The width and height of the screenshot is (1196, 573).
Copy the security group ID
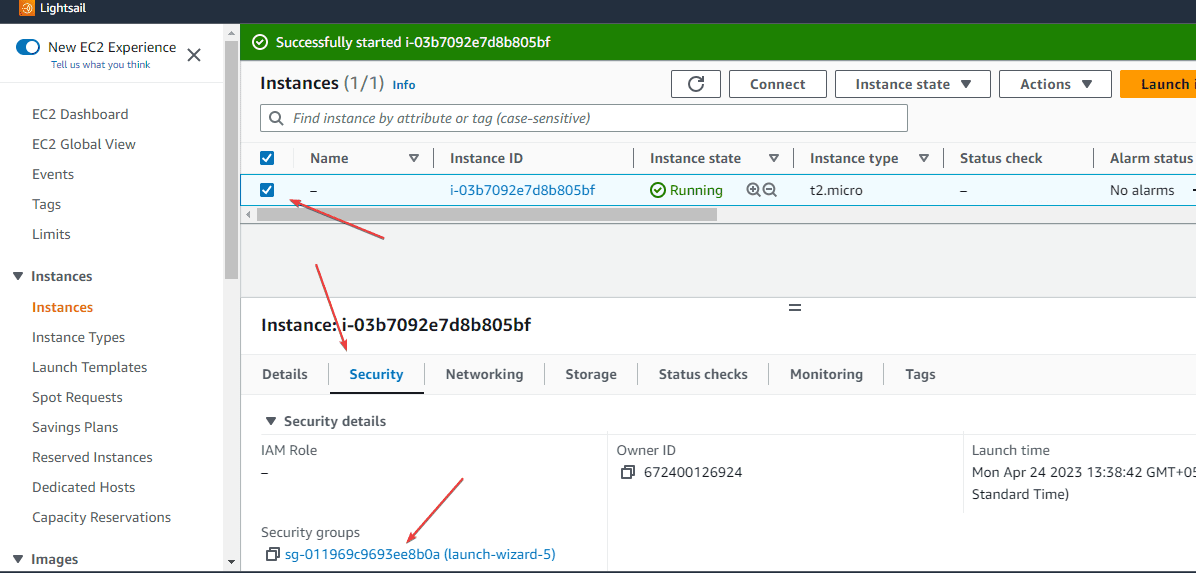(272, 555)
